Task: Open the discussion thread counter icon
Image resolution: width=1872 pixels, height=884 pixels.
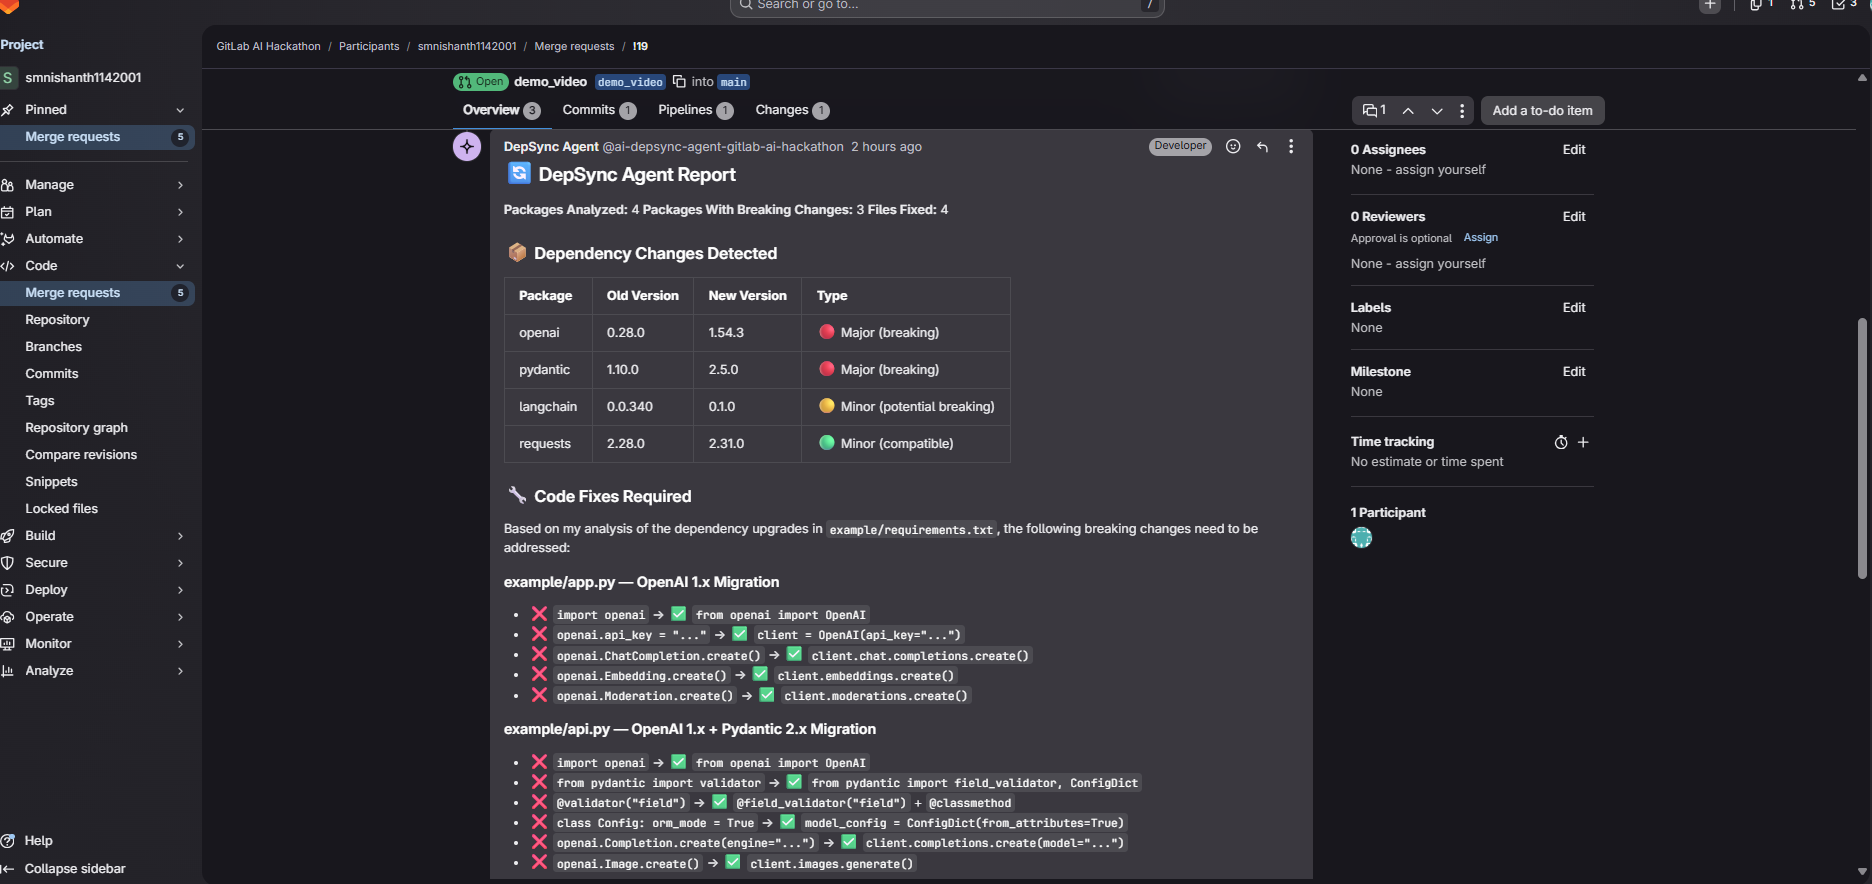Action: pyautogui.click(x=1374, y=110)
